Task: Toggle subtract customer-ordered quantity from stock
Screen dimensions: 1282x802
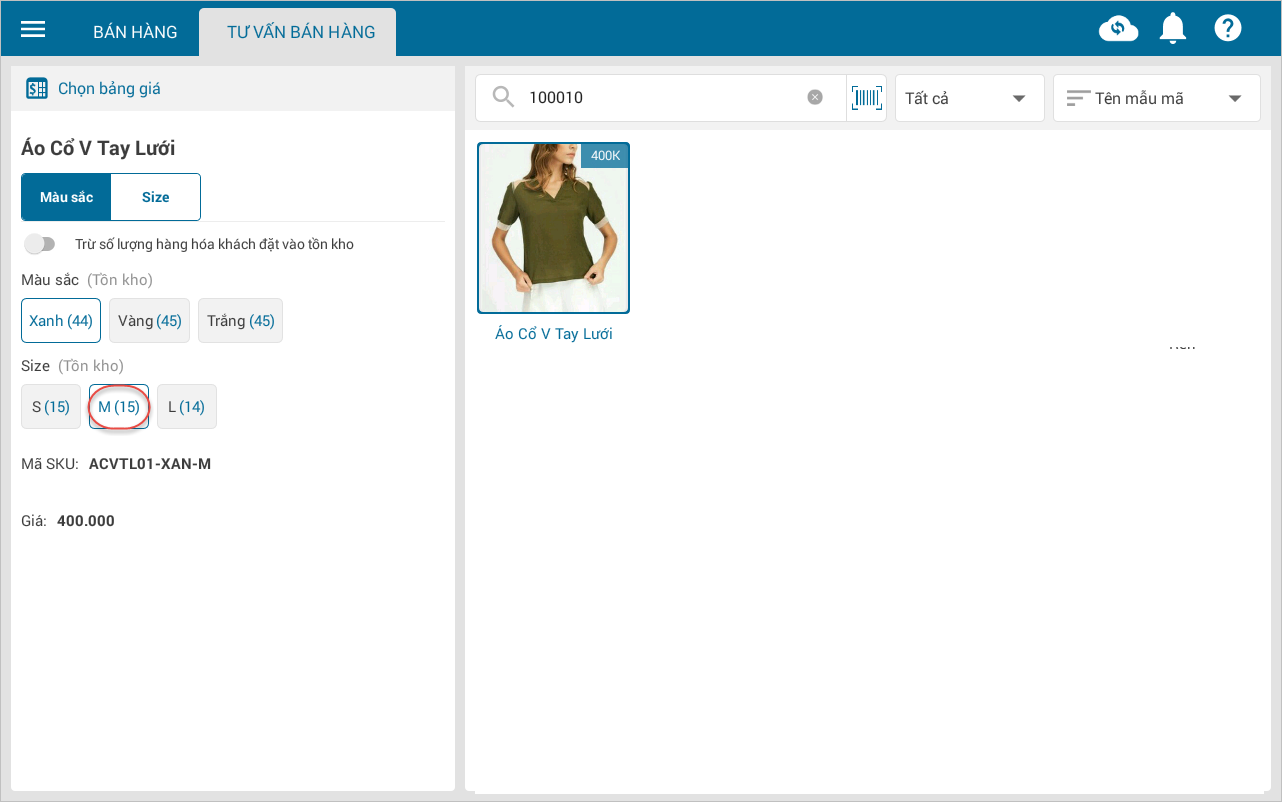Action: click(40, 244)
